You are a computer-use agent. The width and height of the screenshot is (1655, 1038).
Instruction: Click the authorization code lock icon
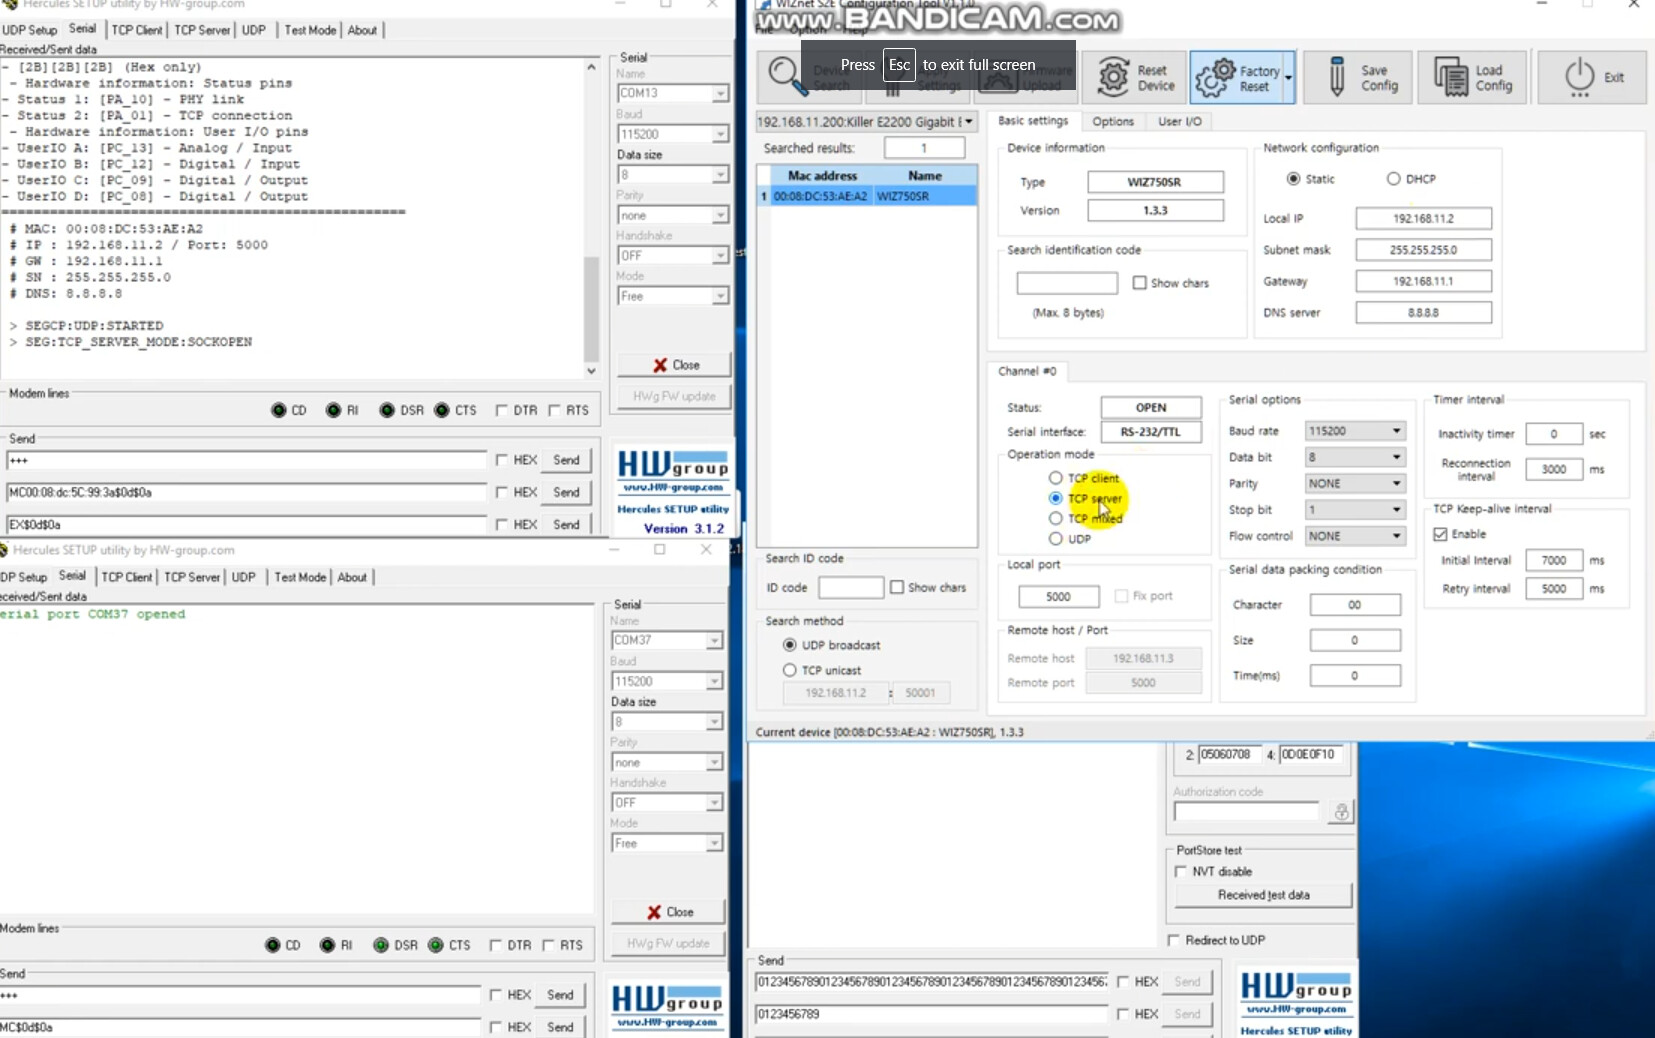(1341, 812)
